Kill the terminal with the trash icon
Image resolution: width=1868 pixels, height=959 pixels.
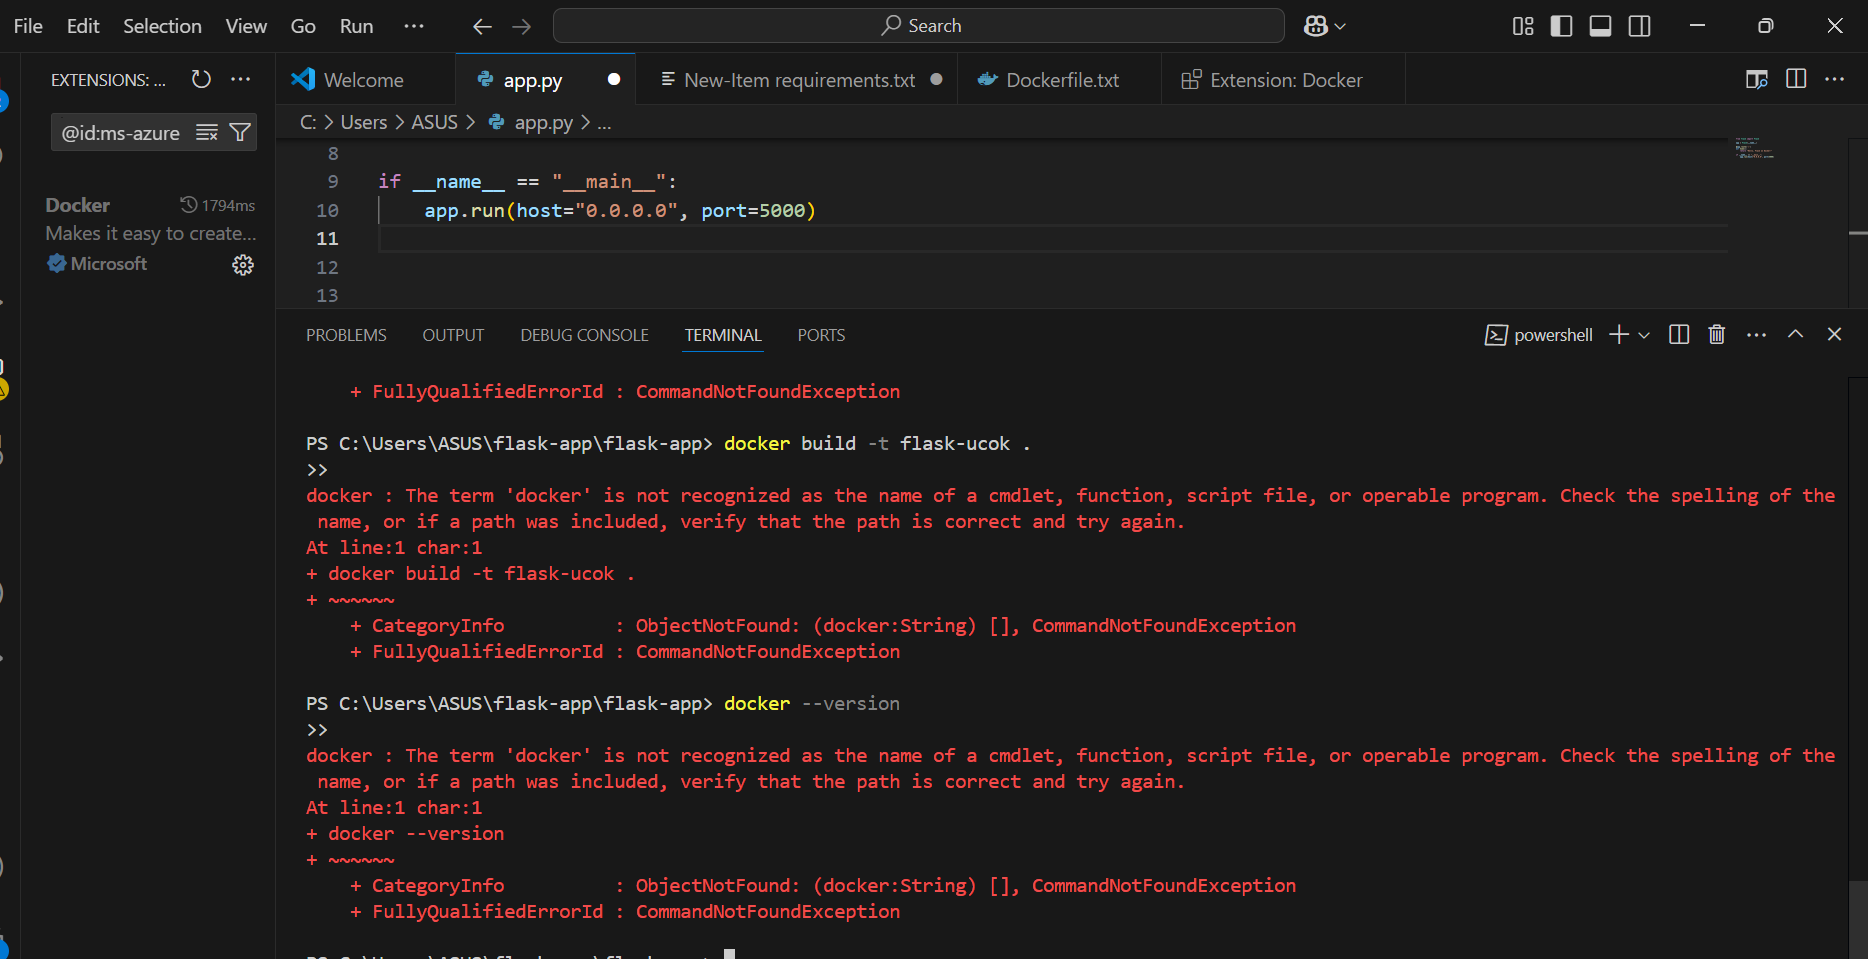pos(1716,334)
